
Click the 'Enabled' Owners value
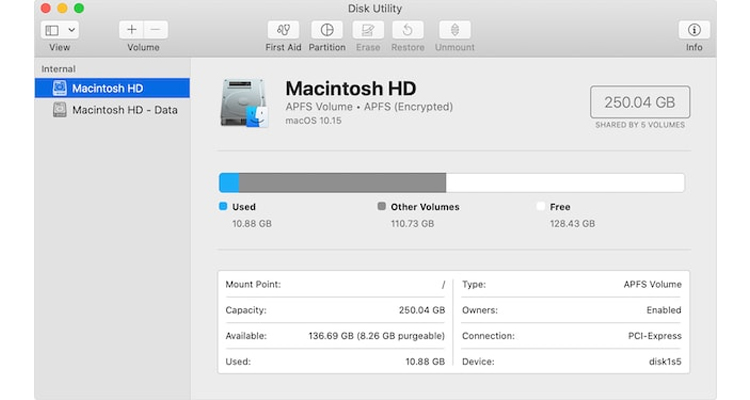(664, 310)
